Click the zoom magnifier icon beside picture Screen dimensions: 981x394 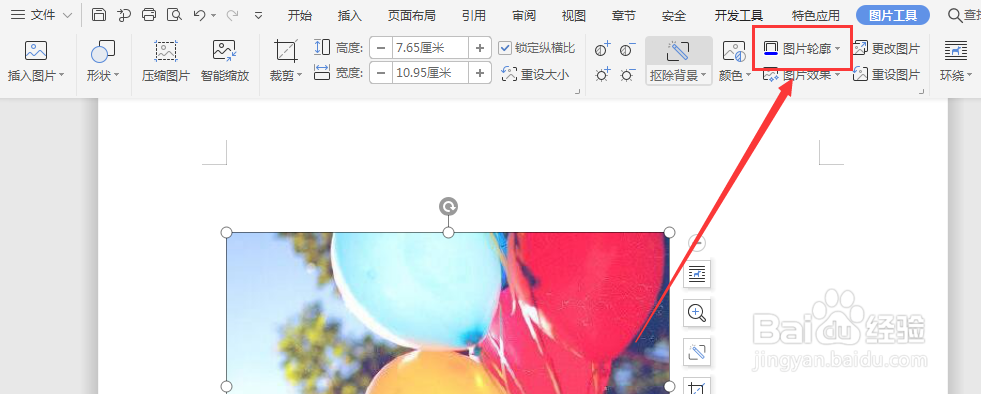point(697,313)
